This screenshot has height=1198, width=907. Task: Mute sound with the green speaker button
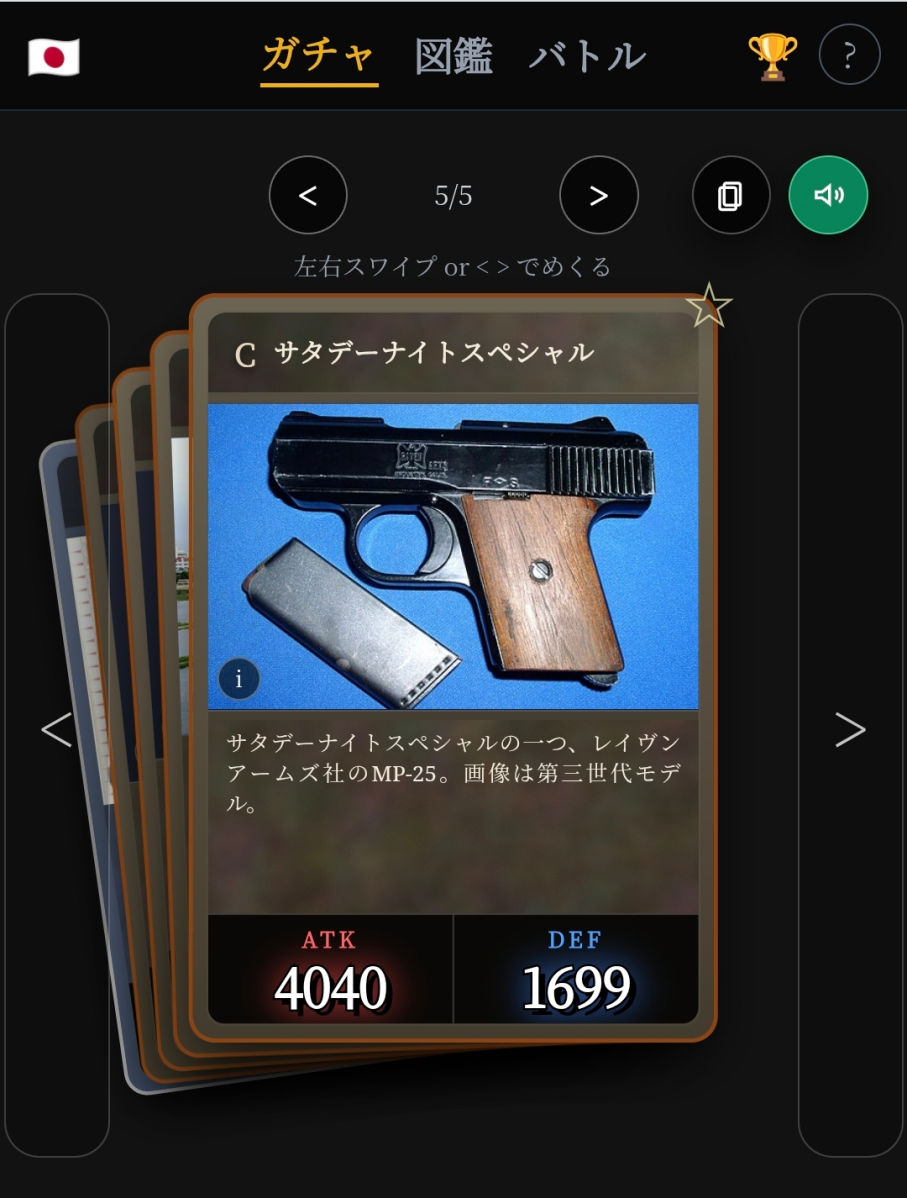(828, 195)
